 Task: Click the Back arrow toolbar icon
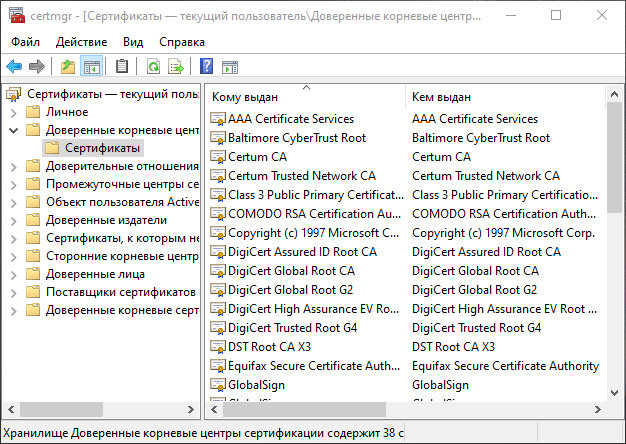(14, 66)
